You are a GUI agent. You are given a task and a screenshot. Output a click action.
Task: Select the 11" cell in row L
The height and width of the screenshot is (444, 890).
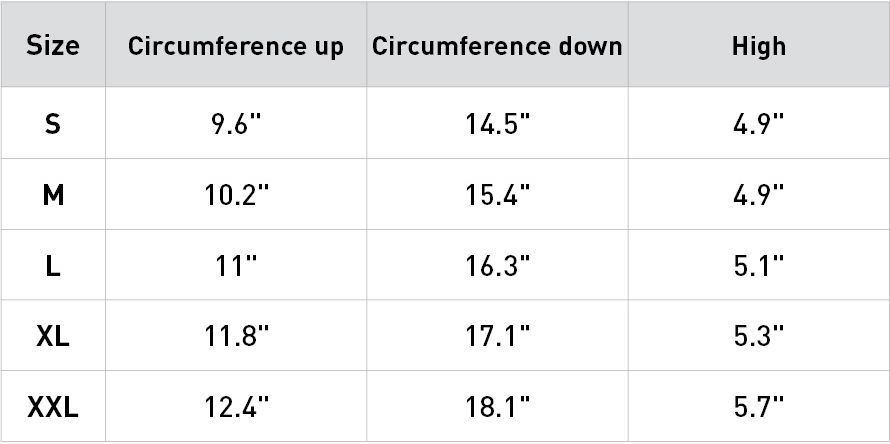(x=236, y=266)
